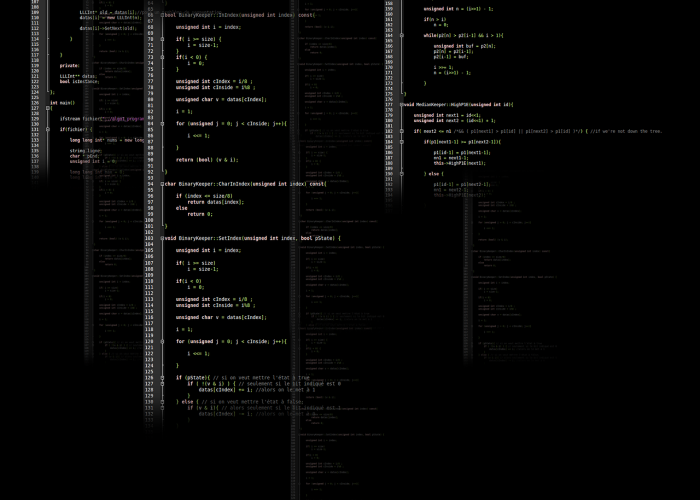Screen dimensions: 700x500
Task: Collapse the BinaryKeeper::SetIndex function fold marker
Action: [x=162, y=238]
